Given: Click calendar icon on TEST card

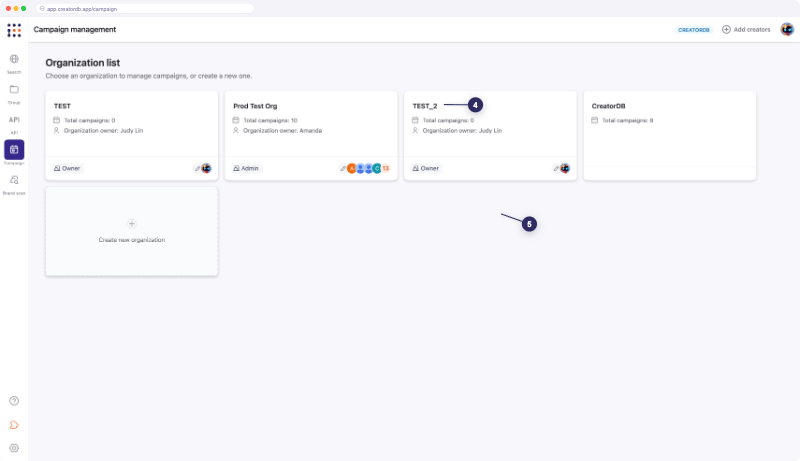Looking at the screenshot, I should click(x=57, y=120).
